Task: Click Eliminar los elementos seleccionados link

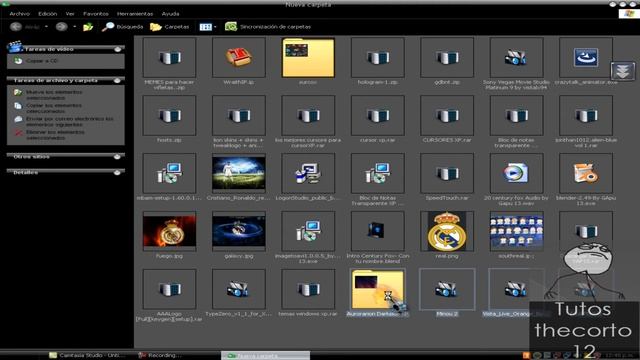Action: pyautogui.click(x=55, y=135)
